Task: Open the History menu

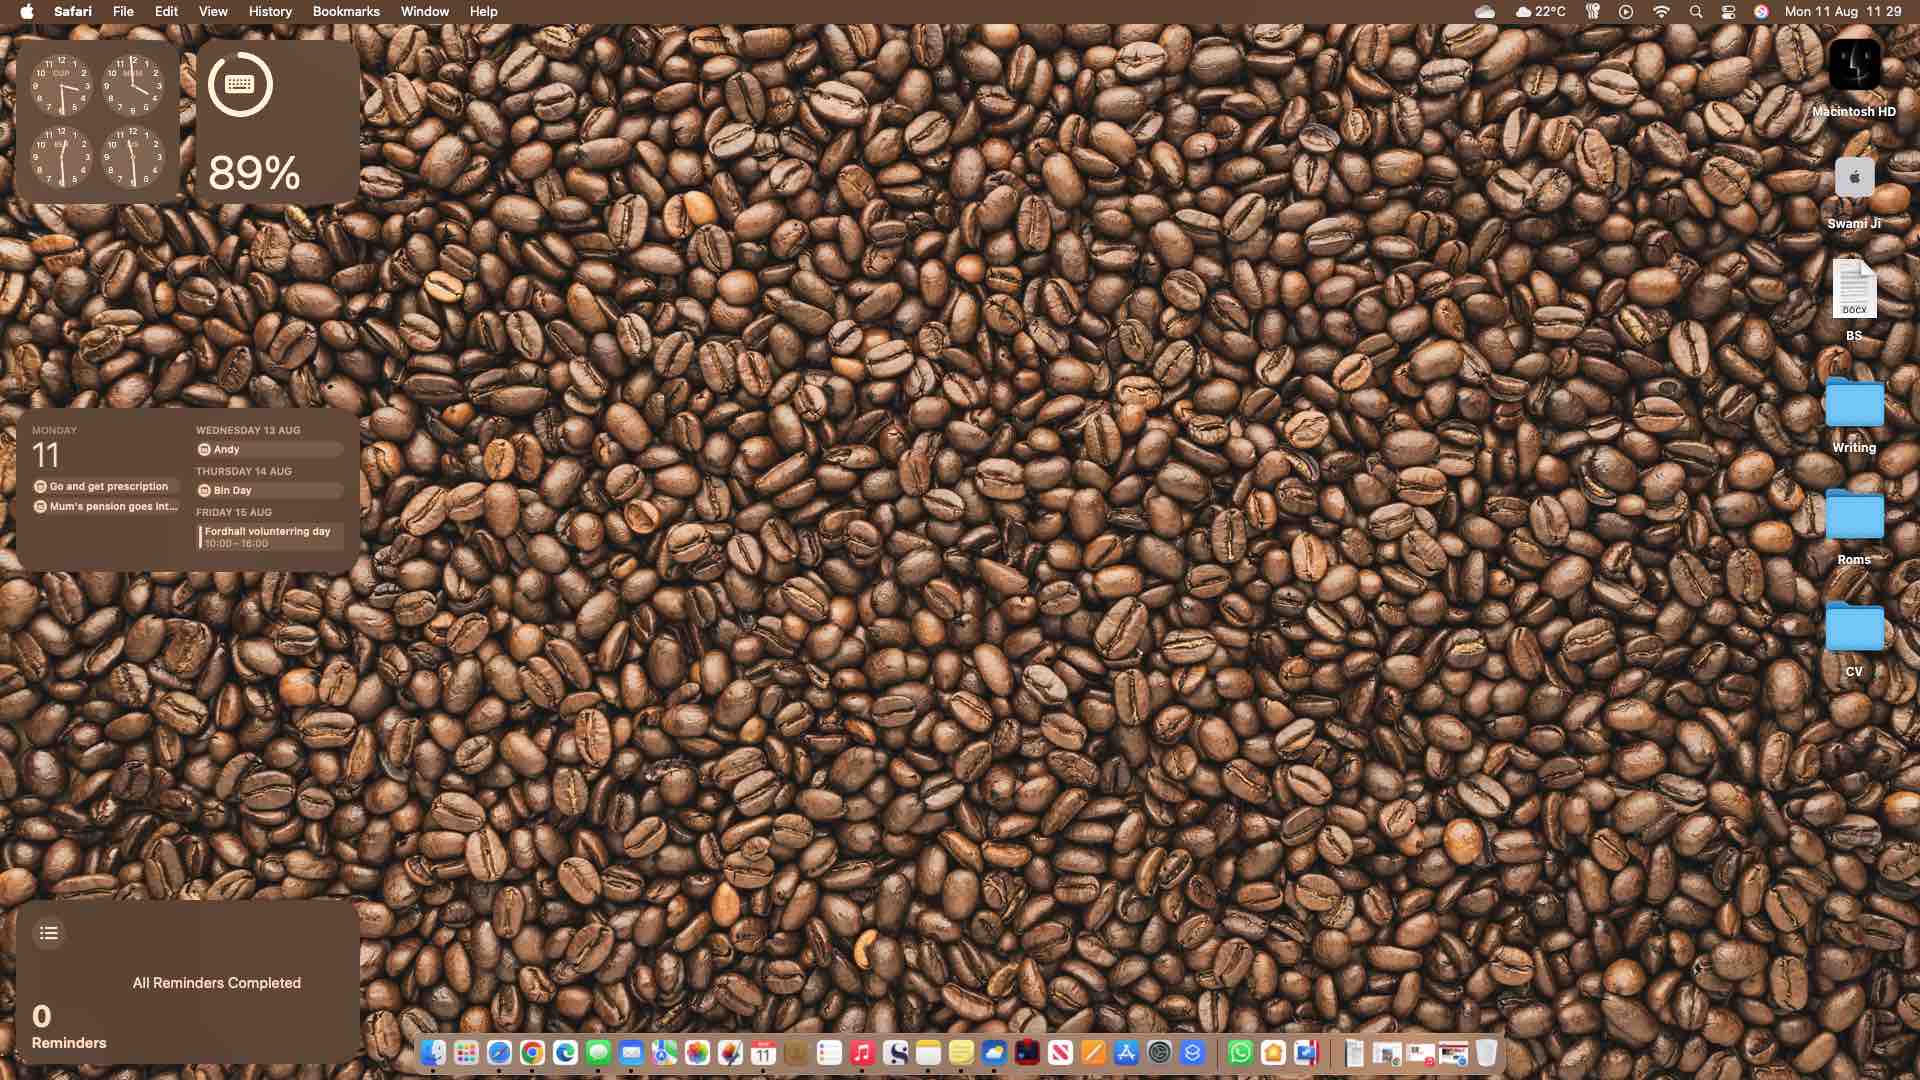Action: point(269,12)
